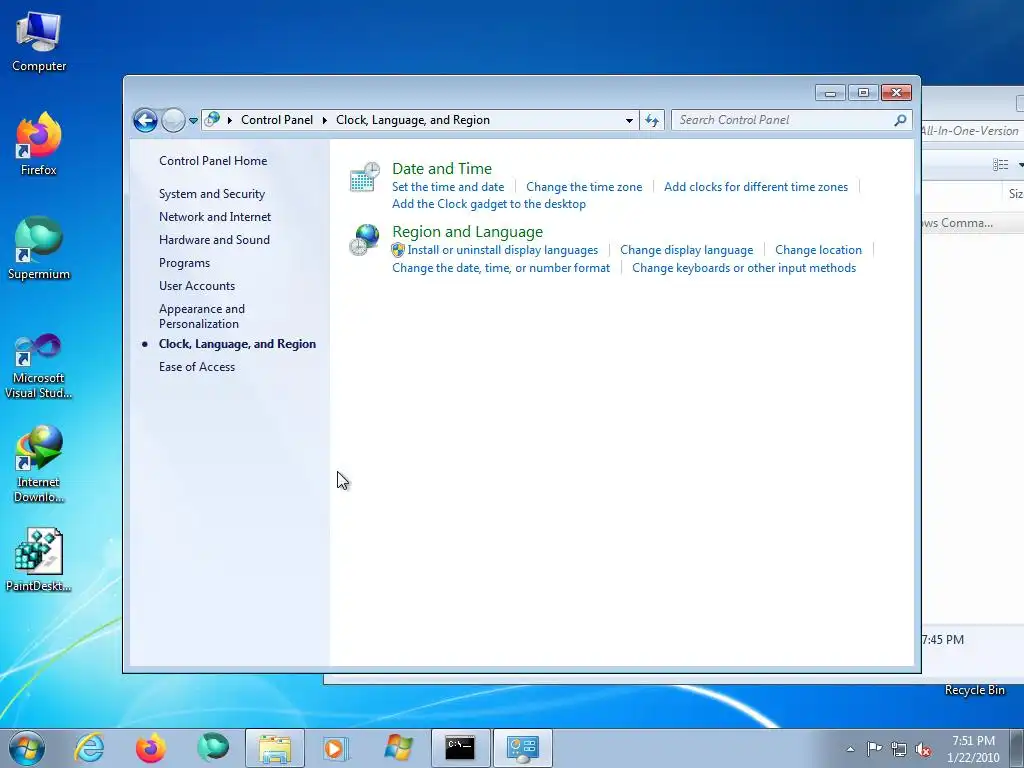Click the Refresh button in address bar
The image size is (1024, 768).
(x=652, y=120)
